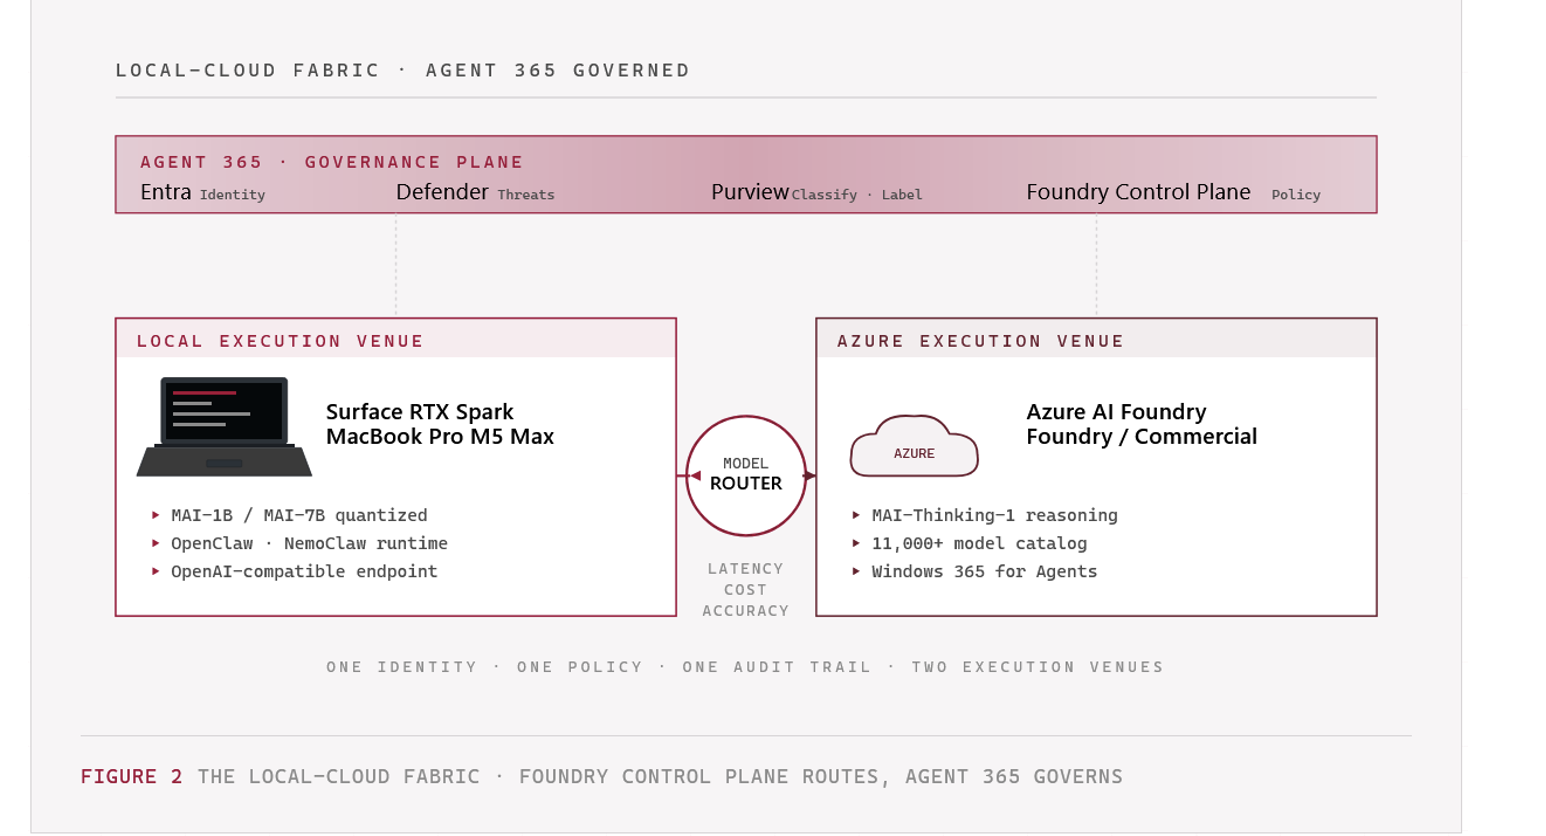1546x836 pixels.
Task: Select the Model Router circle
Action: [x=746, y=475]
